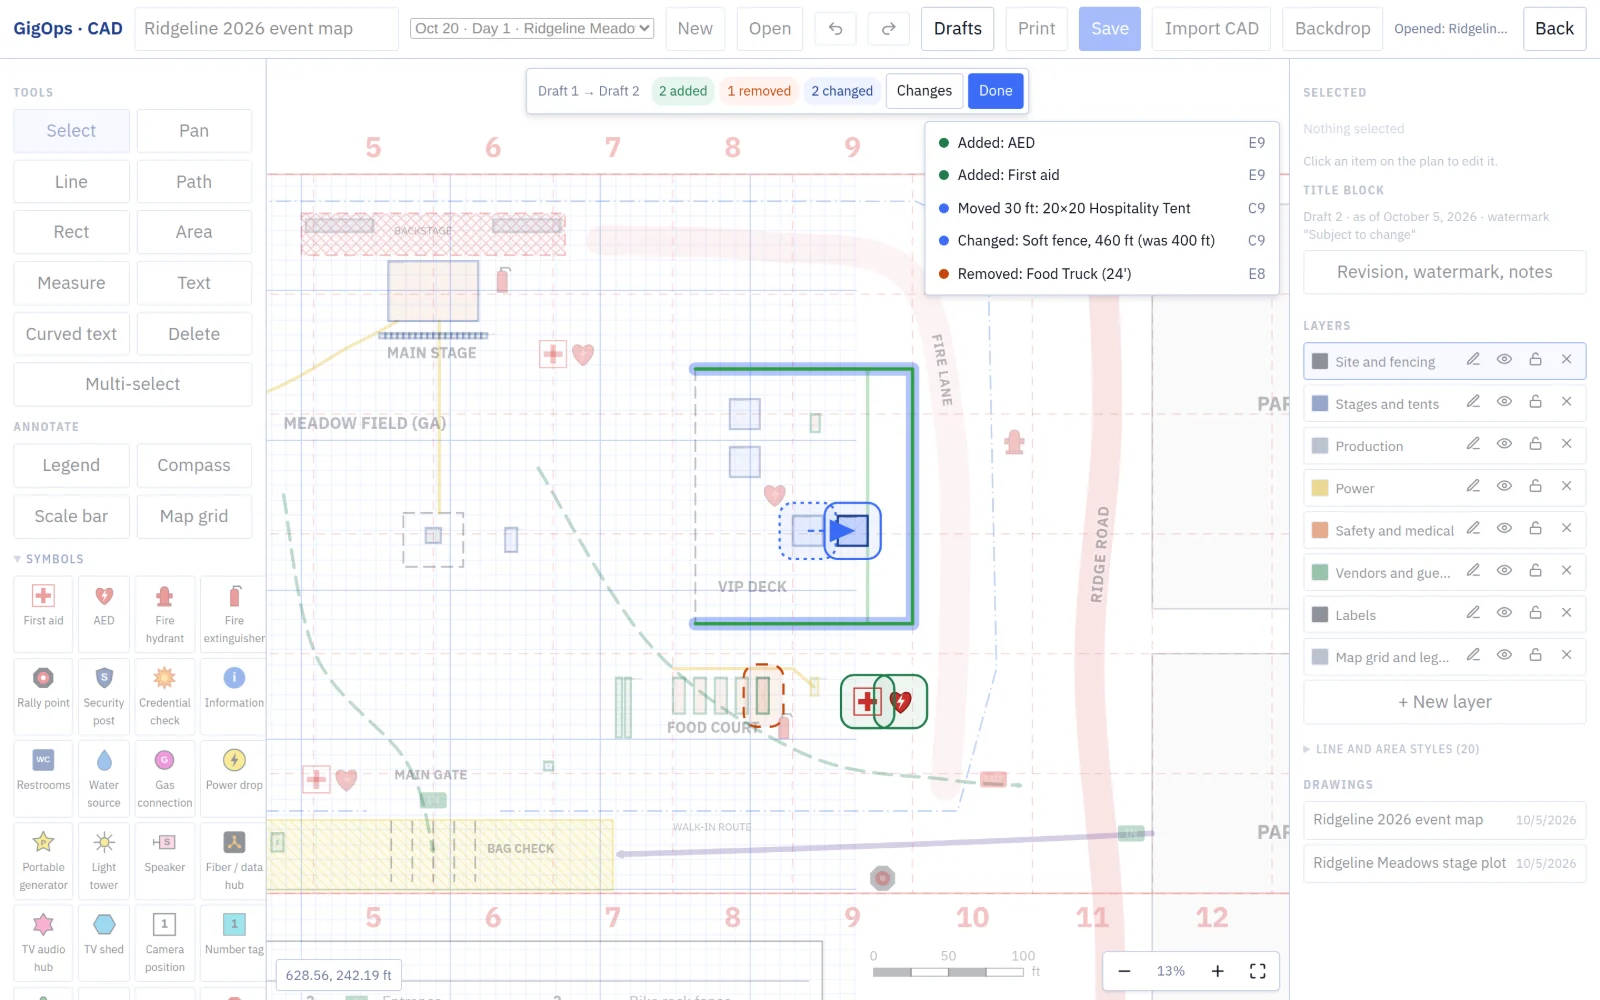The width and height of the screenshot is (1600, 1000).
Task: Hide the Stages and tents layer
Action: point(1504,402)
